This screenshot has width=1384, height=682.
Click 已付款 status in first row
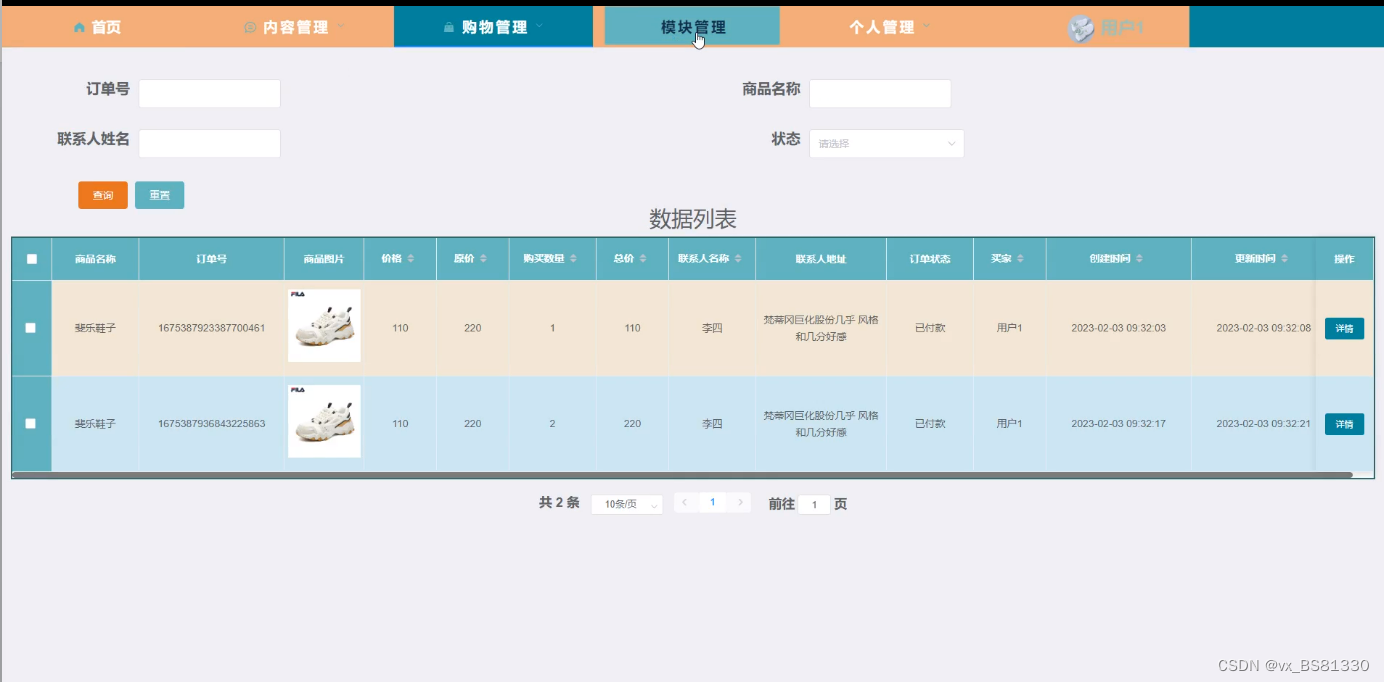point(929,328)
